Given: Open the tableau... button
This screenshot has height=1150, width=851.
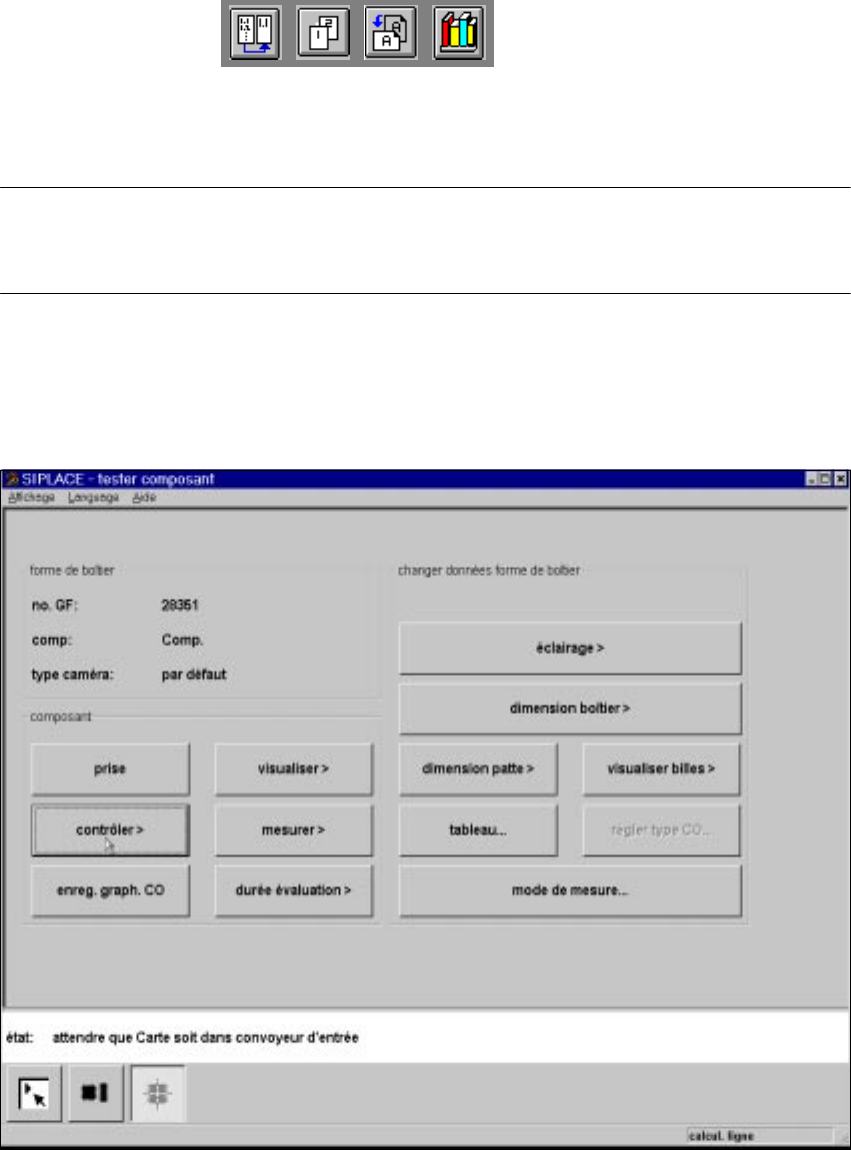Looking at the screenshot, I should coord(478,830).
